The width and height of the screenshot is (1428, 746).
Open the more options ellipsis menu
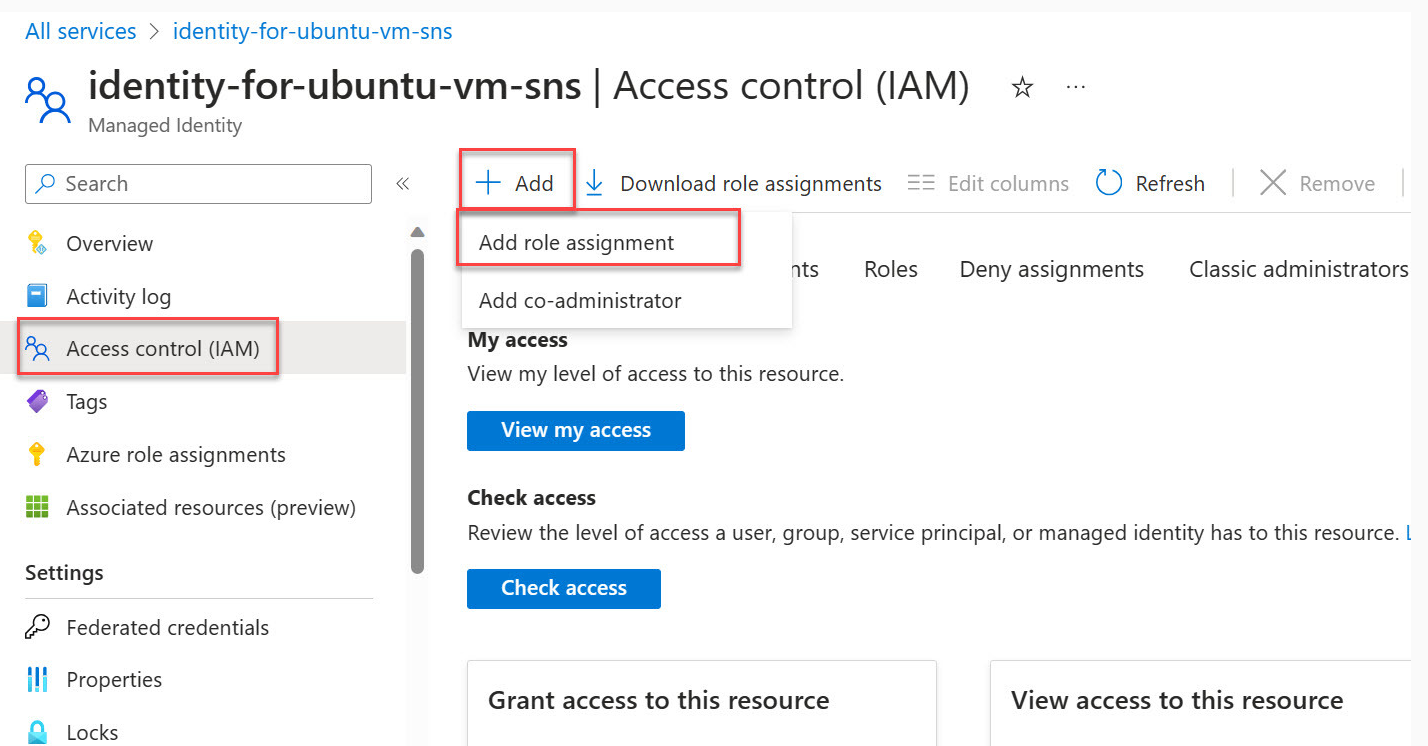tap(1075, 87)
